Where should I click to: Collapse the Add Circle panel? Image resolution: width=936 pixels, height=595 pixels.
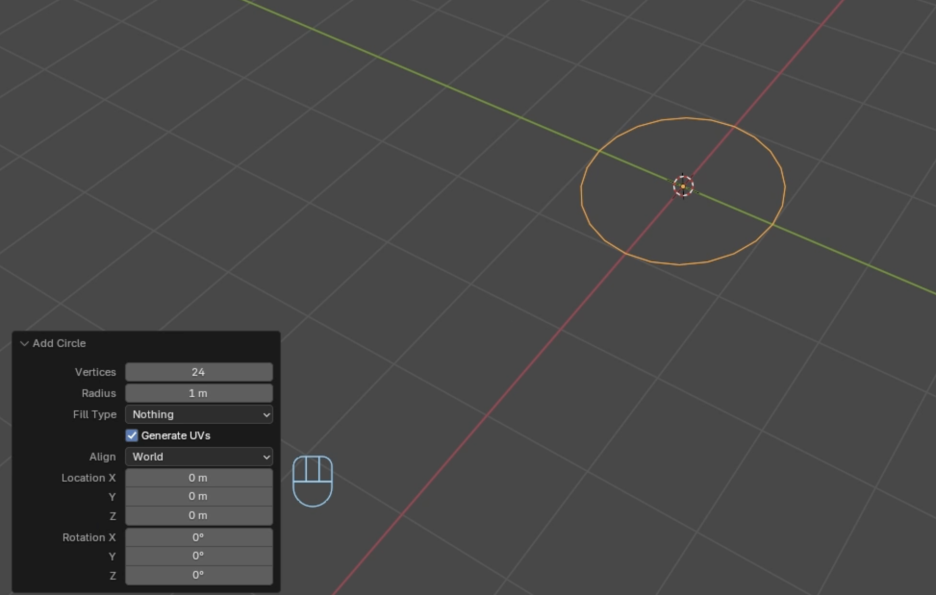click(24, 344)
